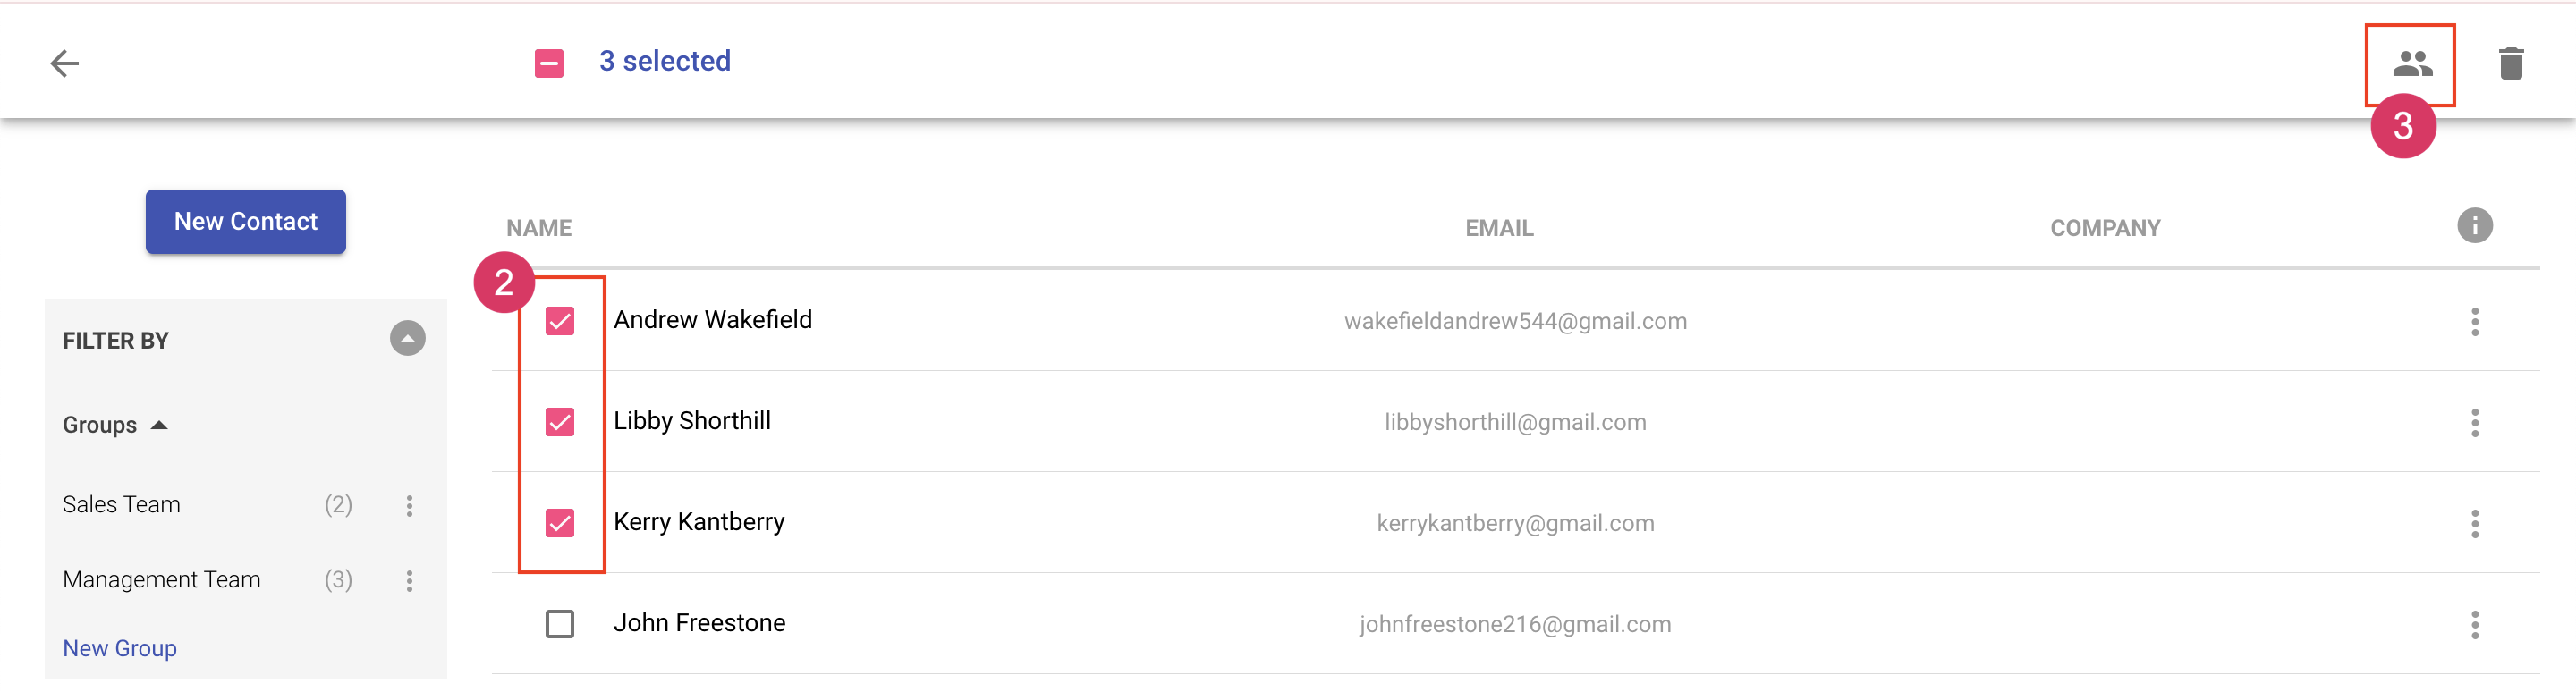Open more options for Libby Shorthill

pyautogui.click(x=2474, y=423)
